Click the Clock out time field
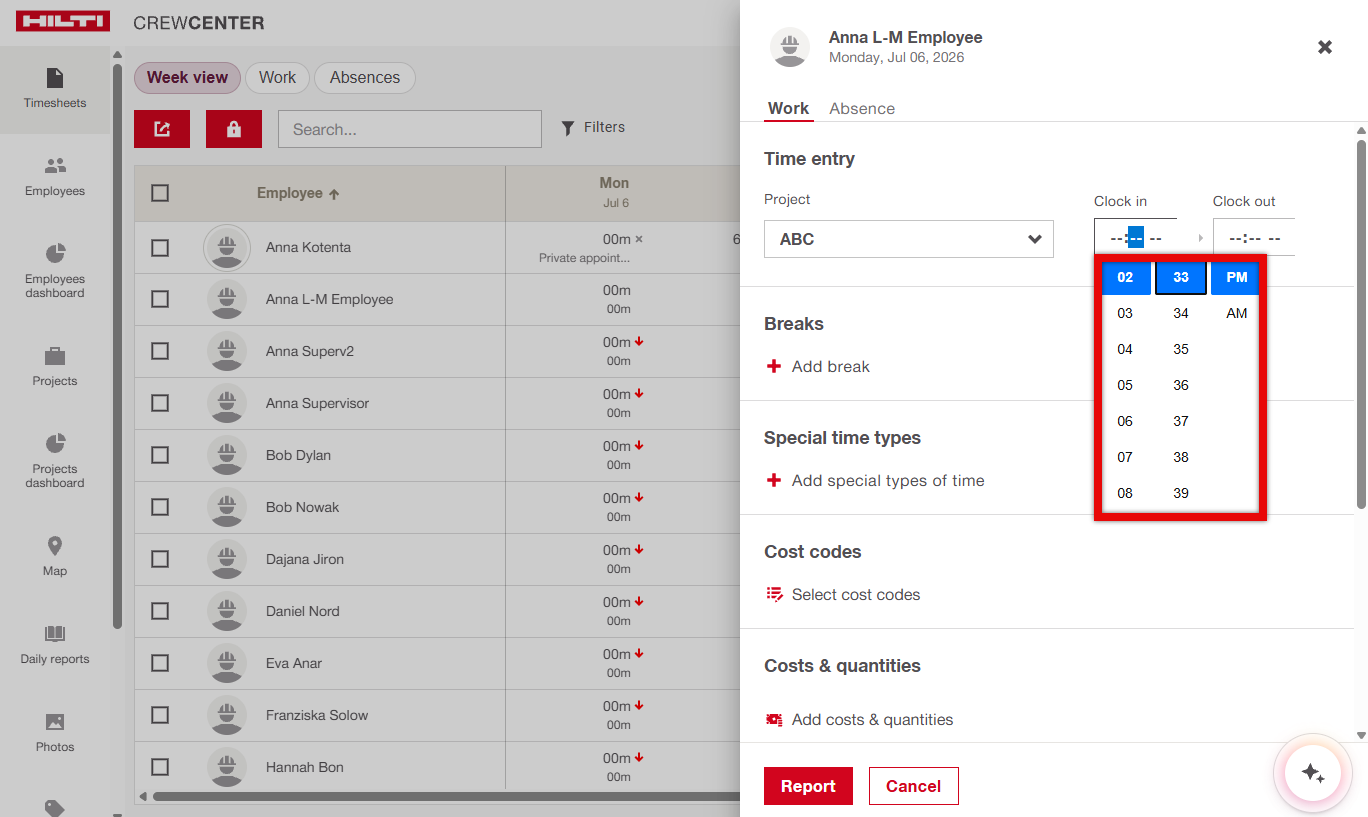This screenshot has height=817, width=1368. (1254, 238)
